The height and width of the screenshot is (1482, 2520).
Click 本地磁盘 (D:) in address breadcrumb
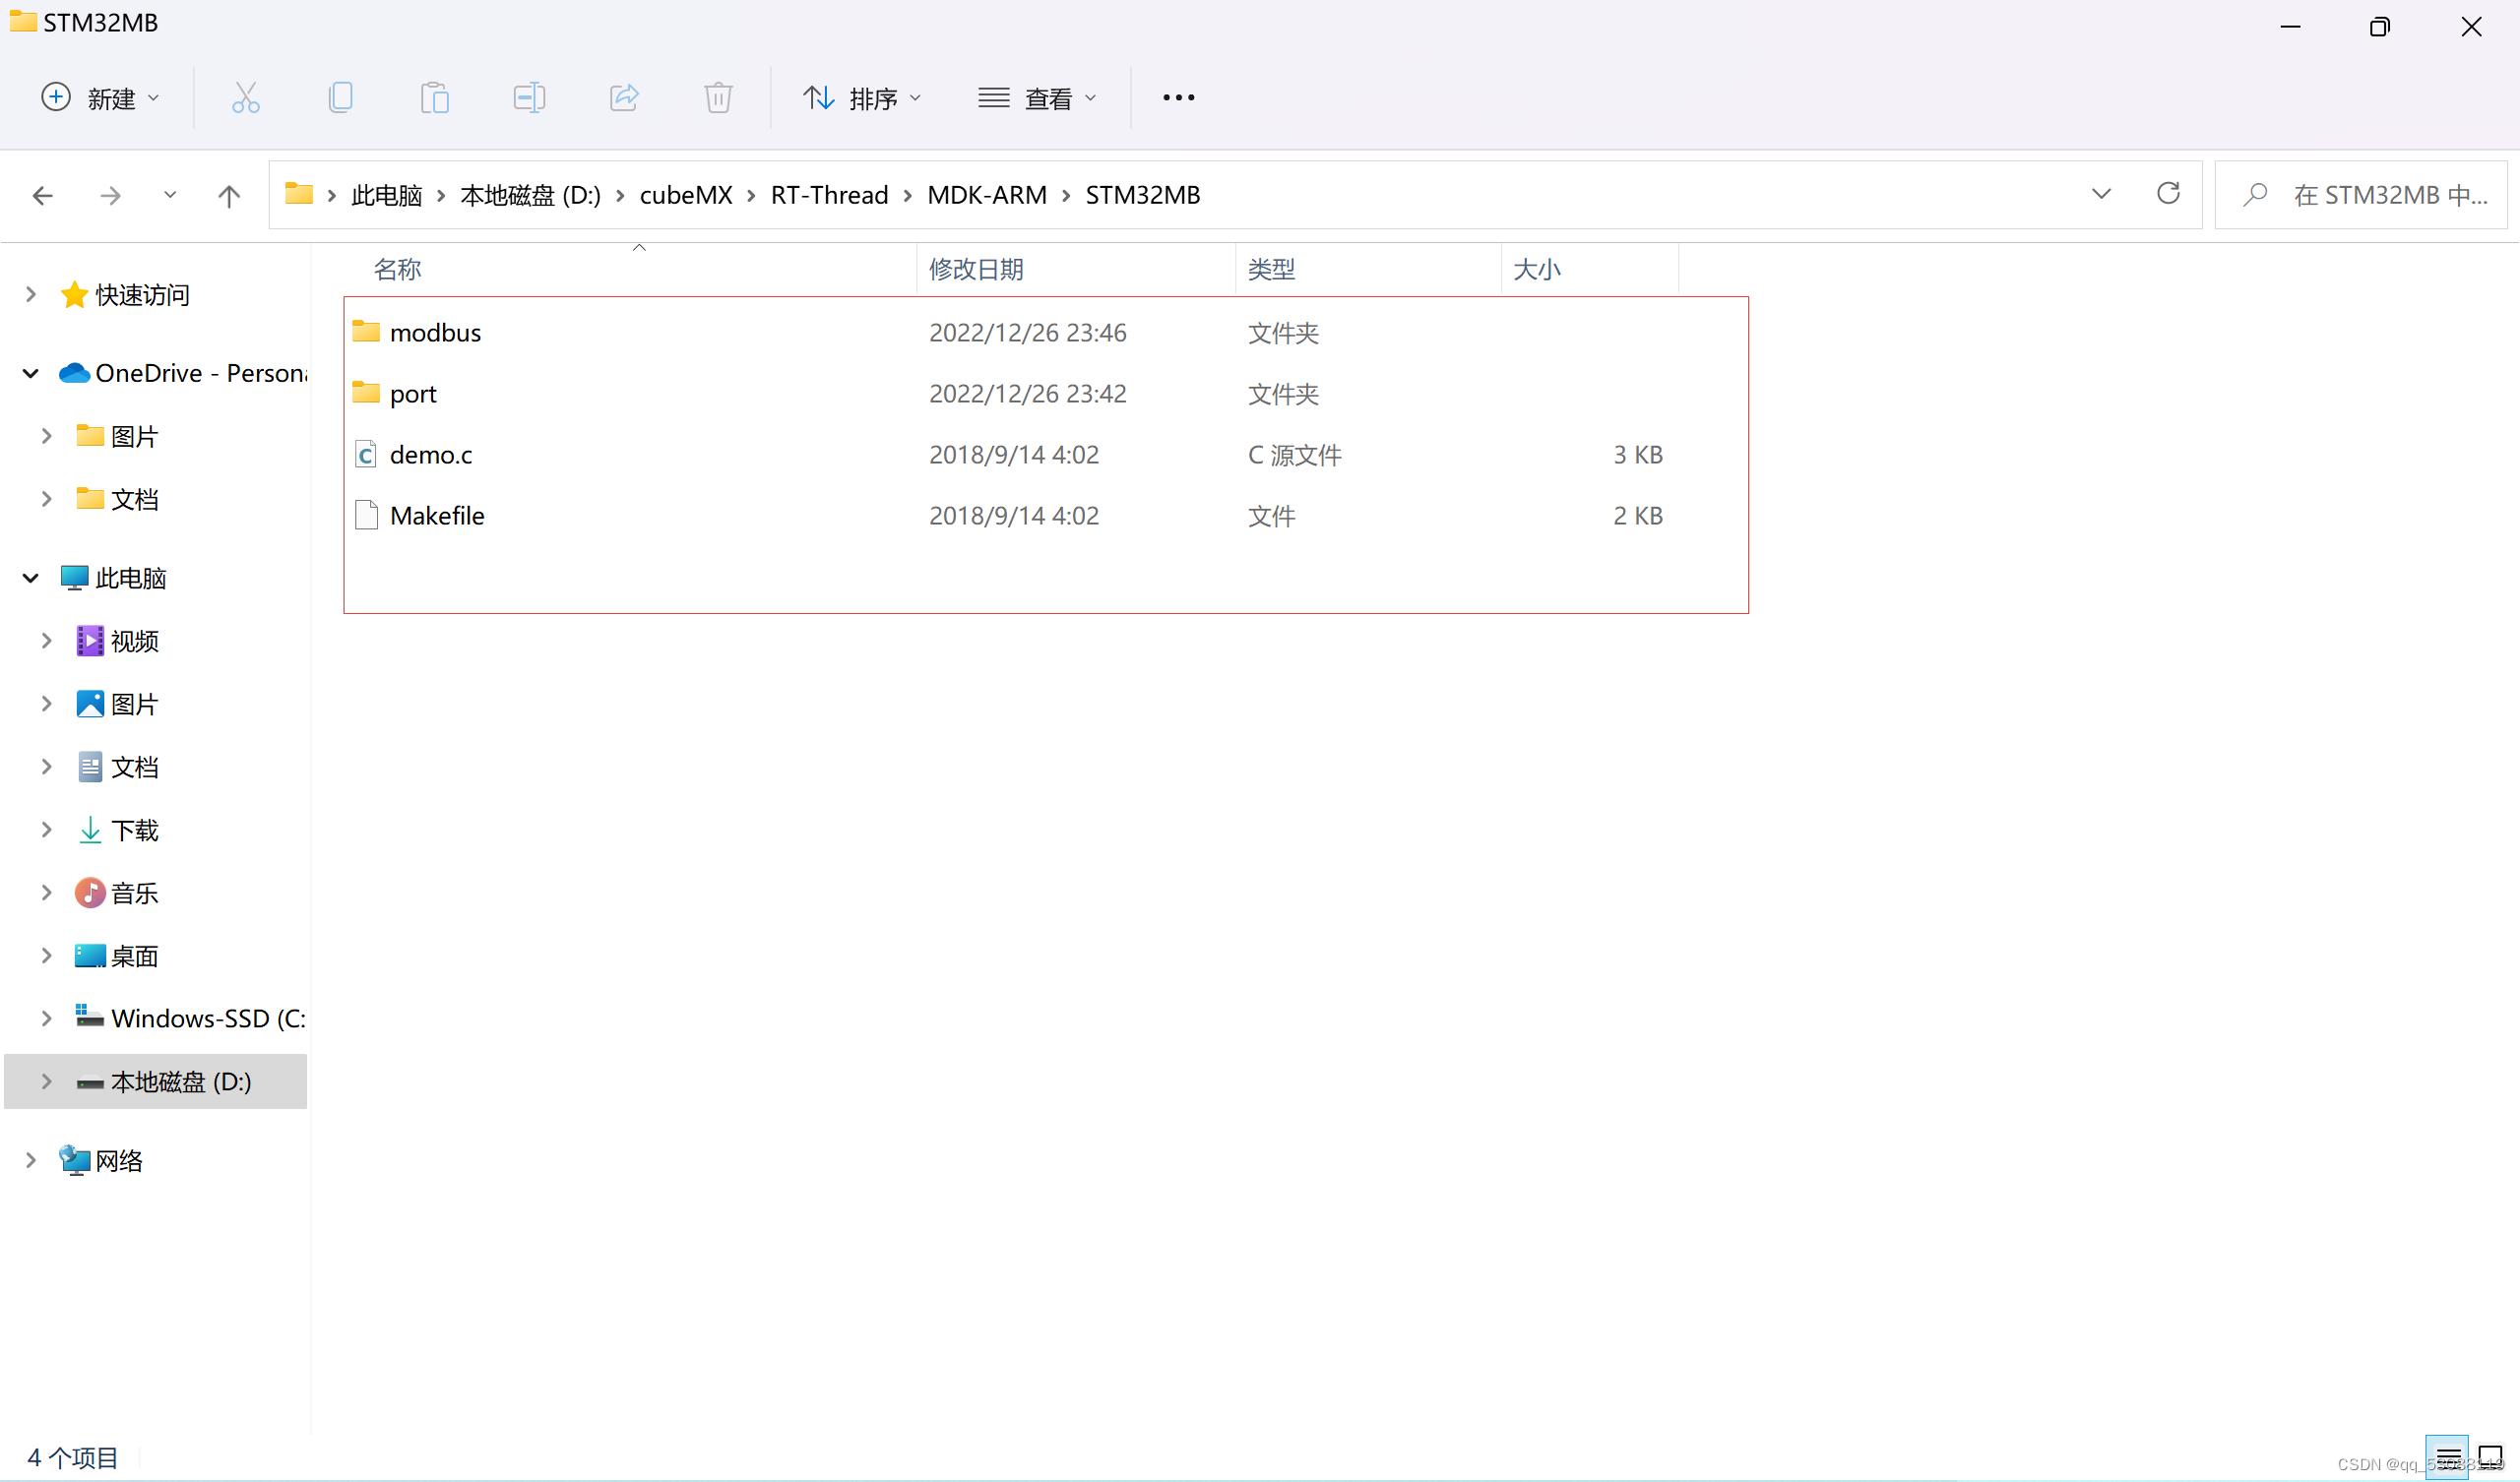tap(530, 195)
